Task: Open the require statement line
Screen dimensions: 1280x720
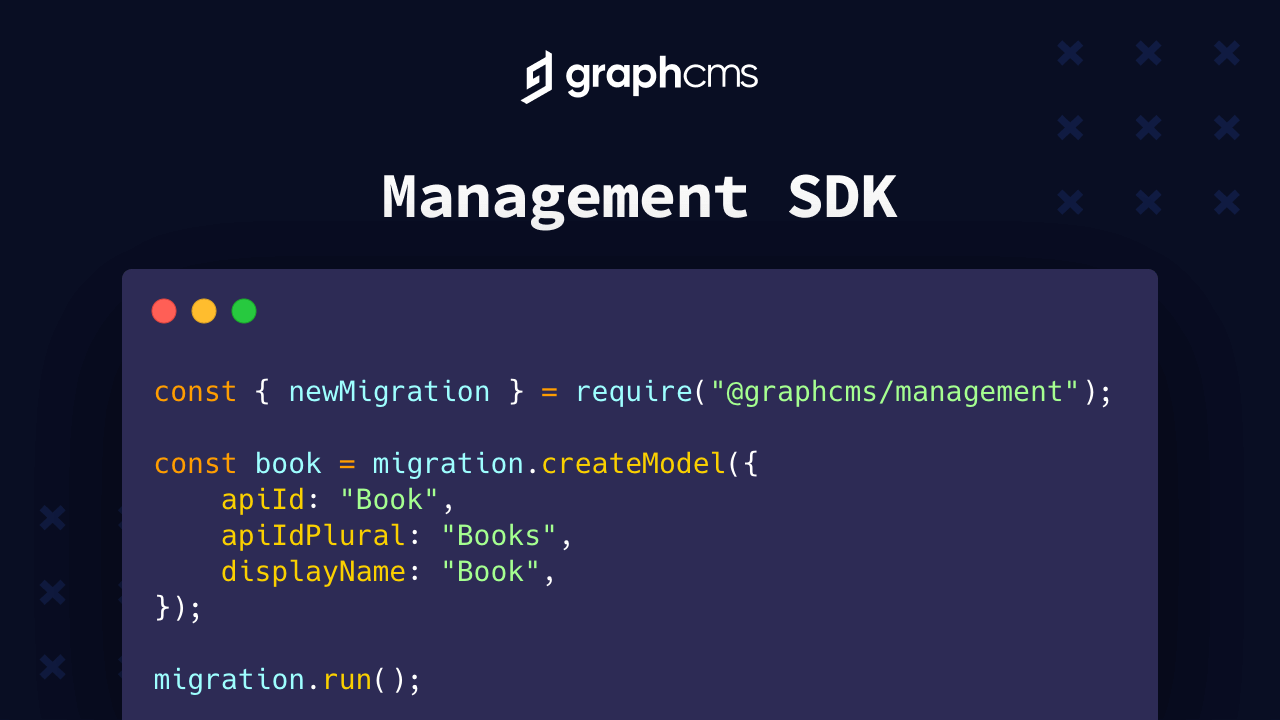Action: click(630, 391)
